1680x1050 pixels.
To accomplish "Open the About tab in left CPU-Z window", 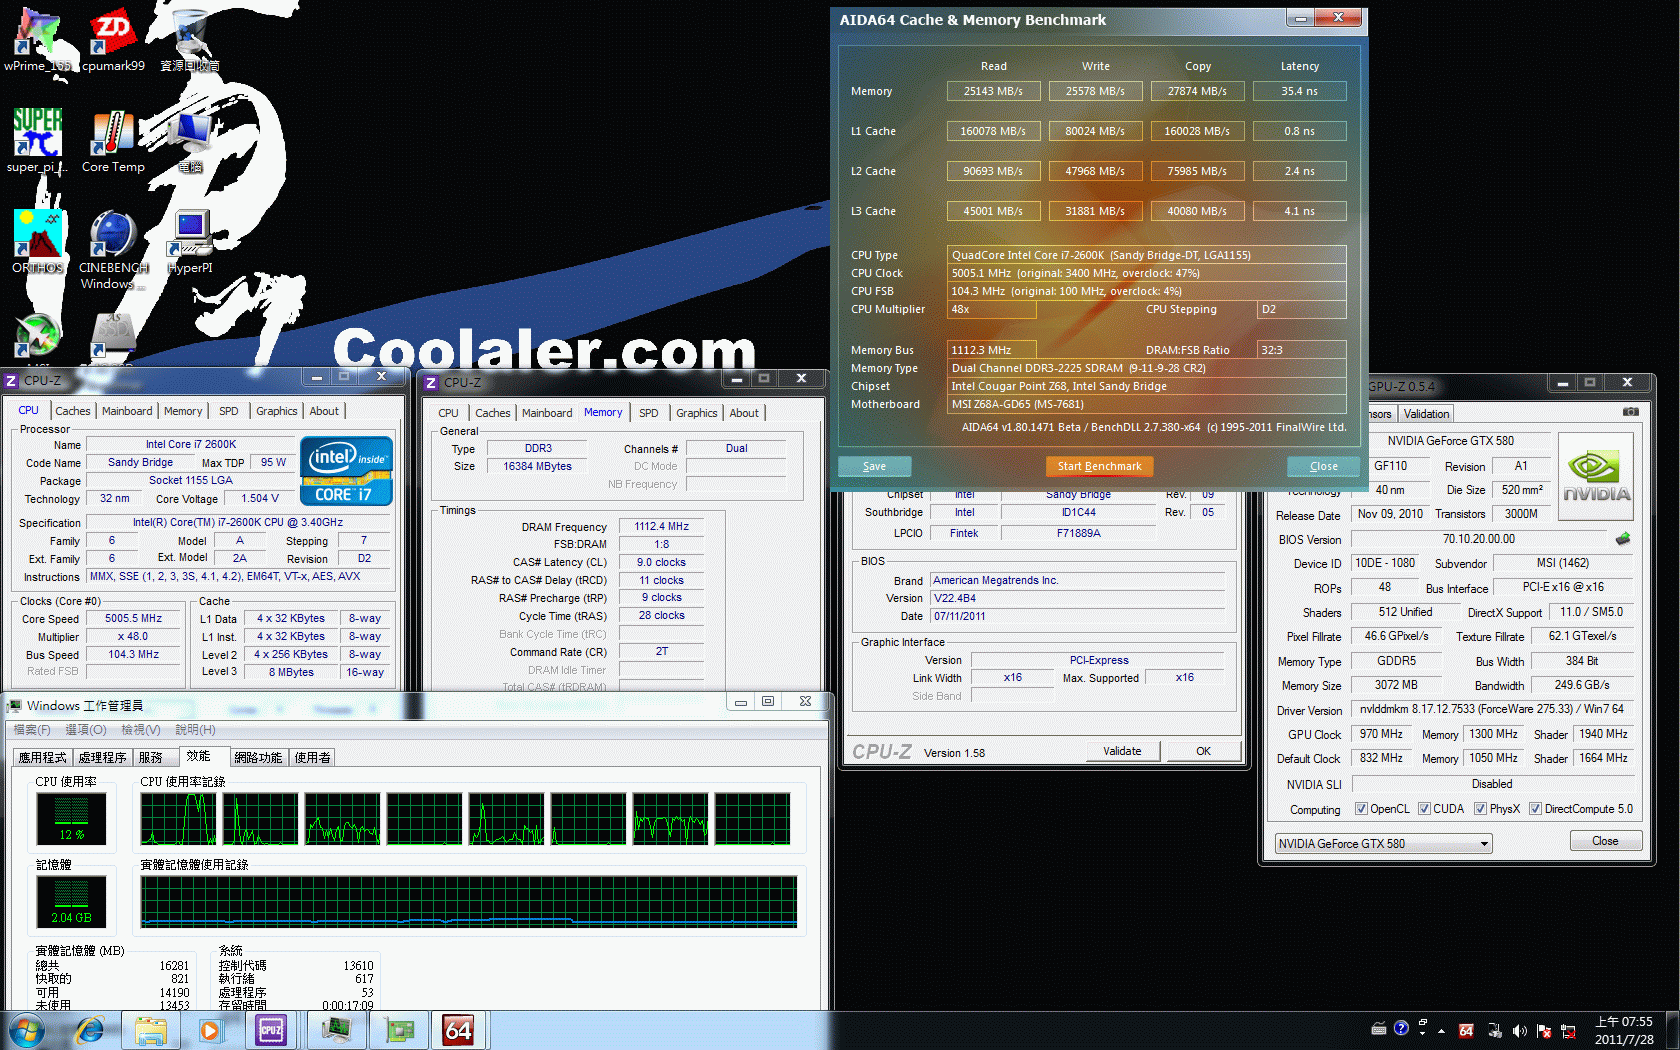I will pos(324,411).
